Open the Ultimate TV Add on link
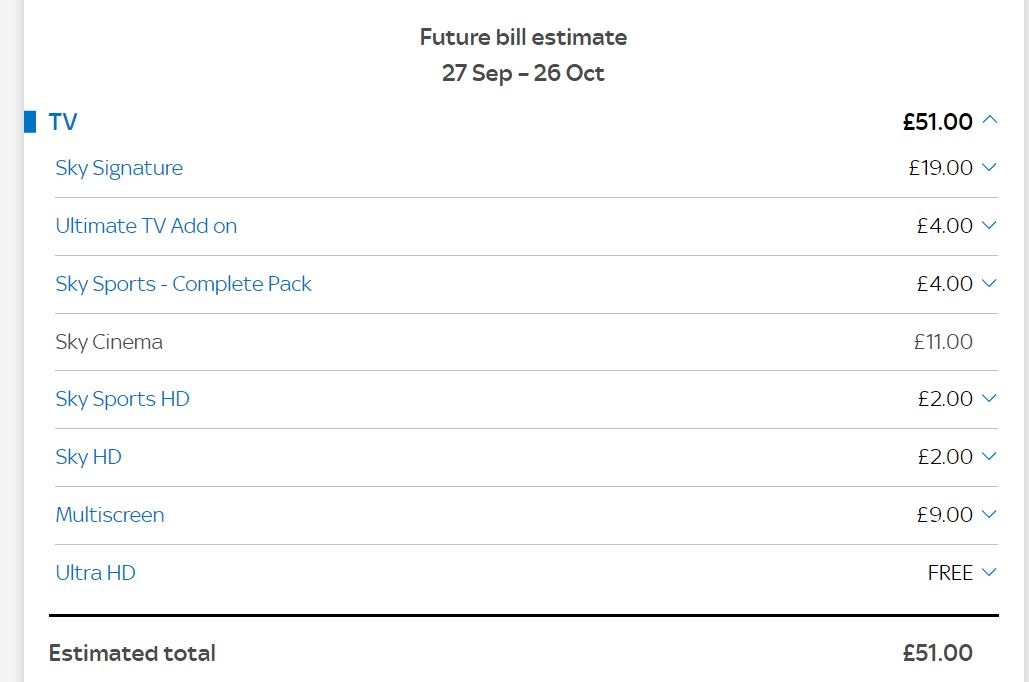Screen dimensions: 1029x682 [x=146, y=226]
